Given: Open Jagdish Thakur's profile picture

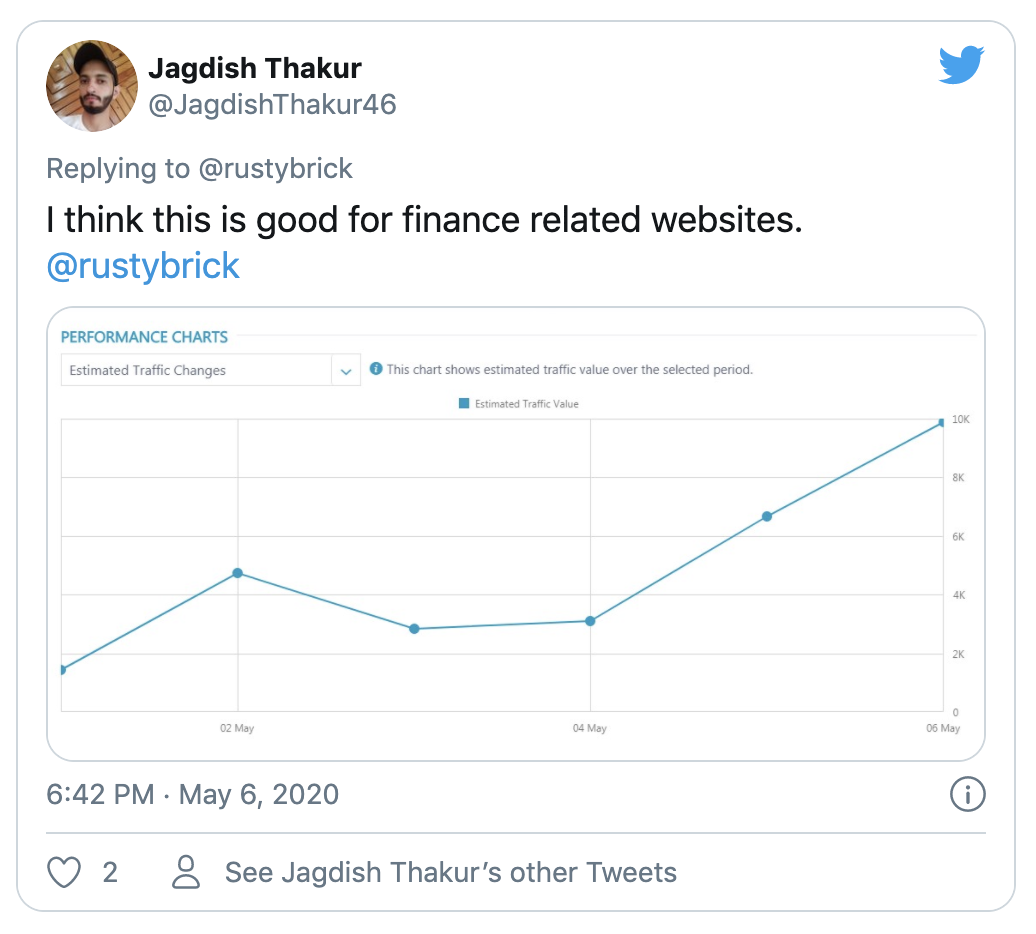Looking at the screenshot, I should point(92,86).
